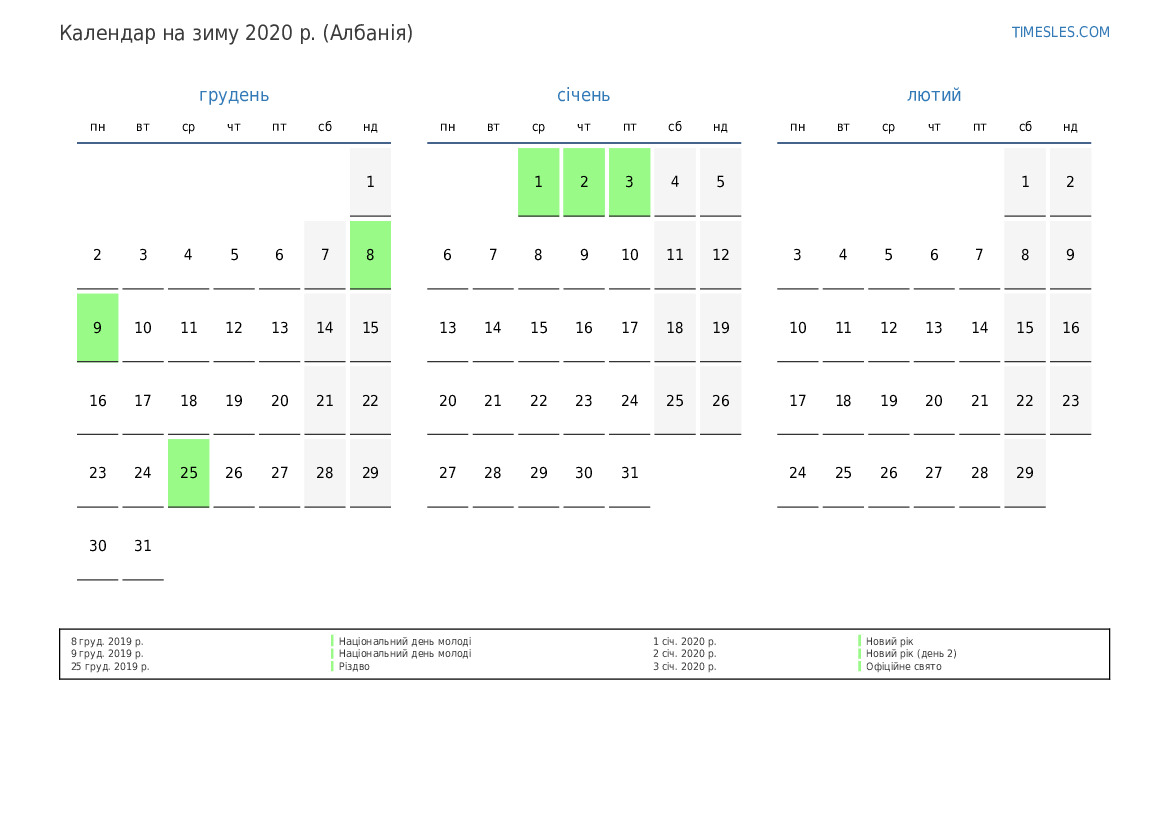Image resolution: width=1169 pixels, height=827 pixels.
Task: Select highlighted December 8 holiday cell
Action: coord(370,255)
